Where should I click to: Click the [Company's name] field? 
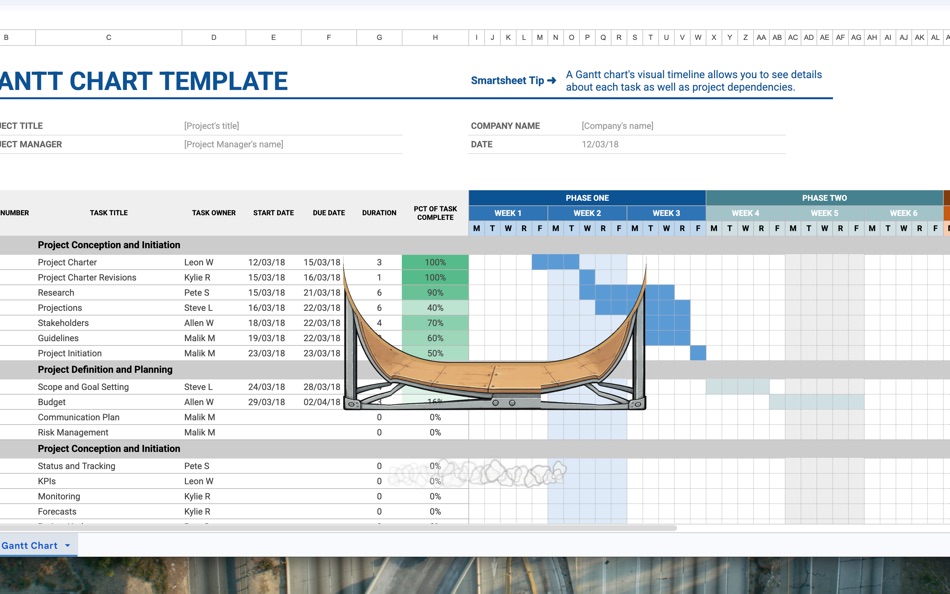point(617,126)
